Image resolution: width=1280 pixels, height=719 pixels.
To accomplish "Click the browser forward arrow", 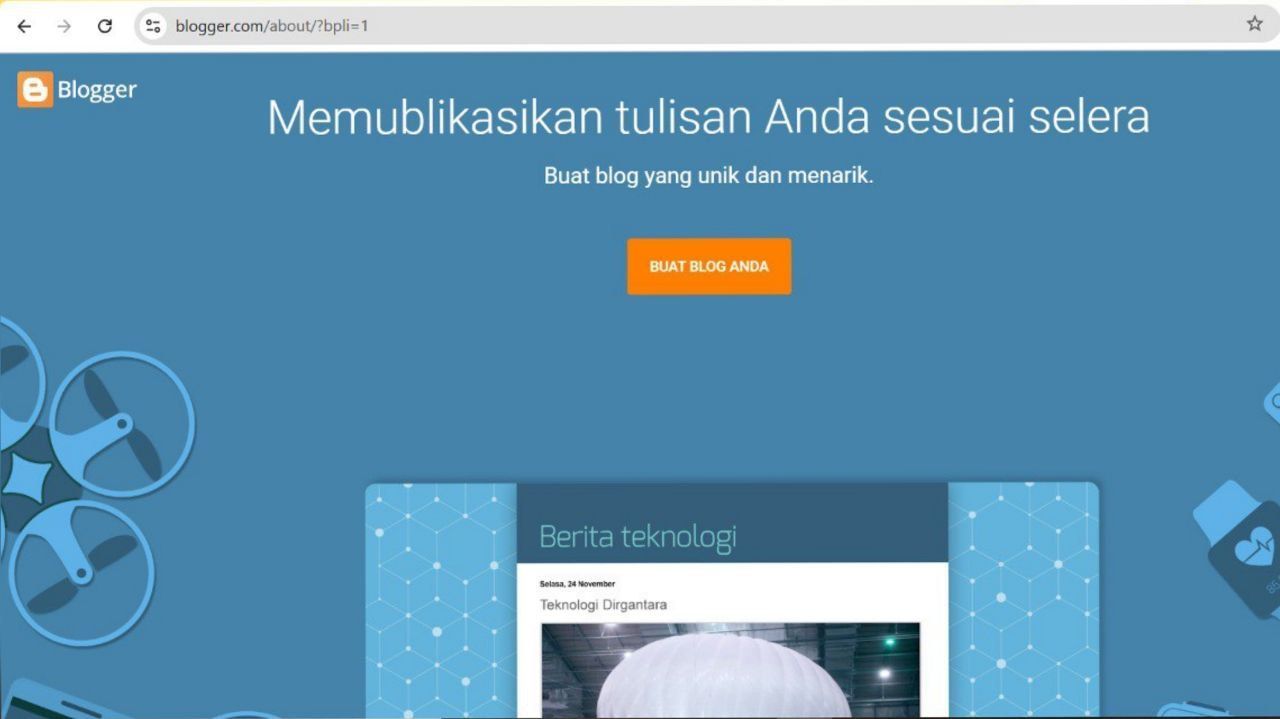I will (64, 26).
